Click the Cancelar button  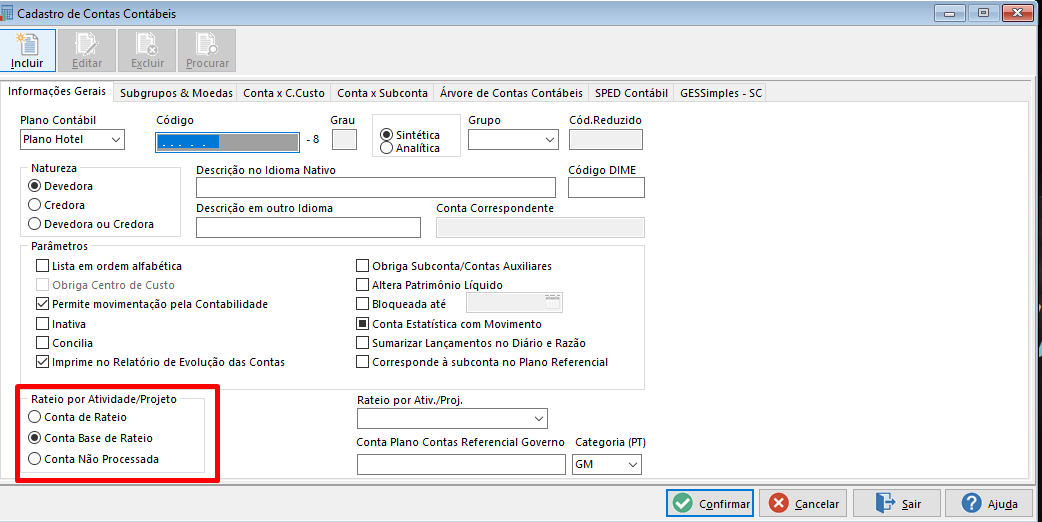click(x=803, y=503)
